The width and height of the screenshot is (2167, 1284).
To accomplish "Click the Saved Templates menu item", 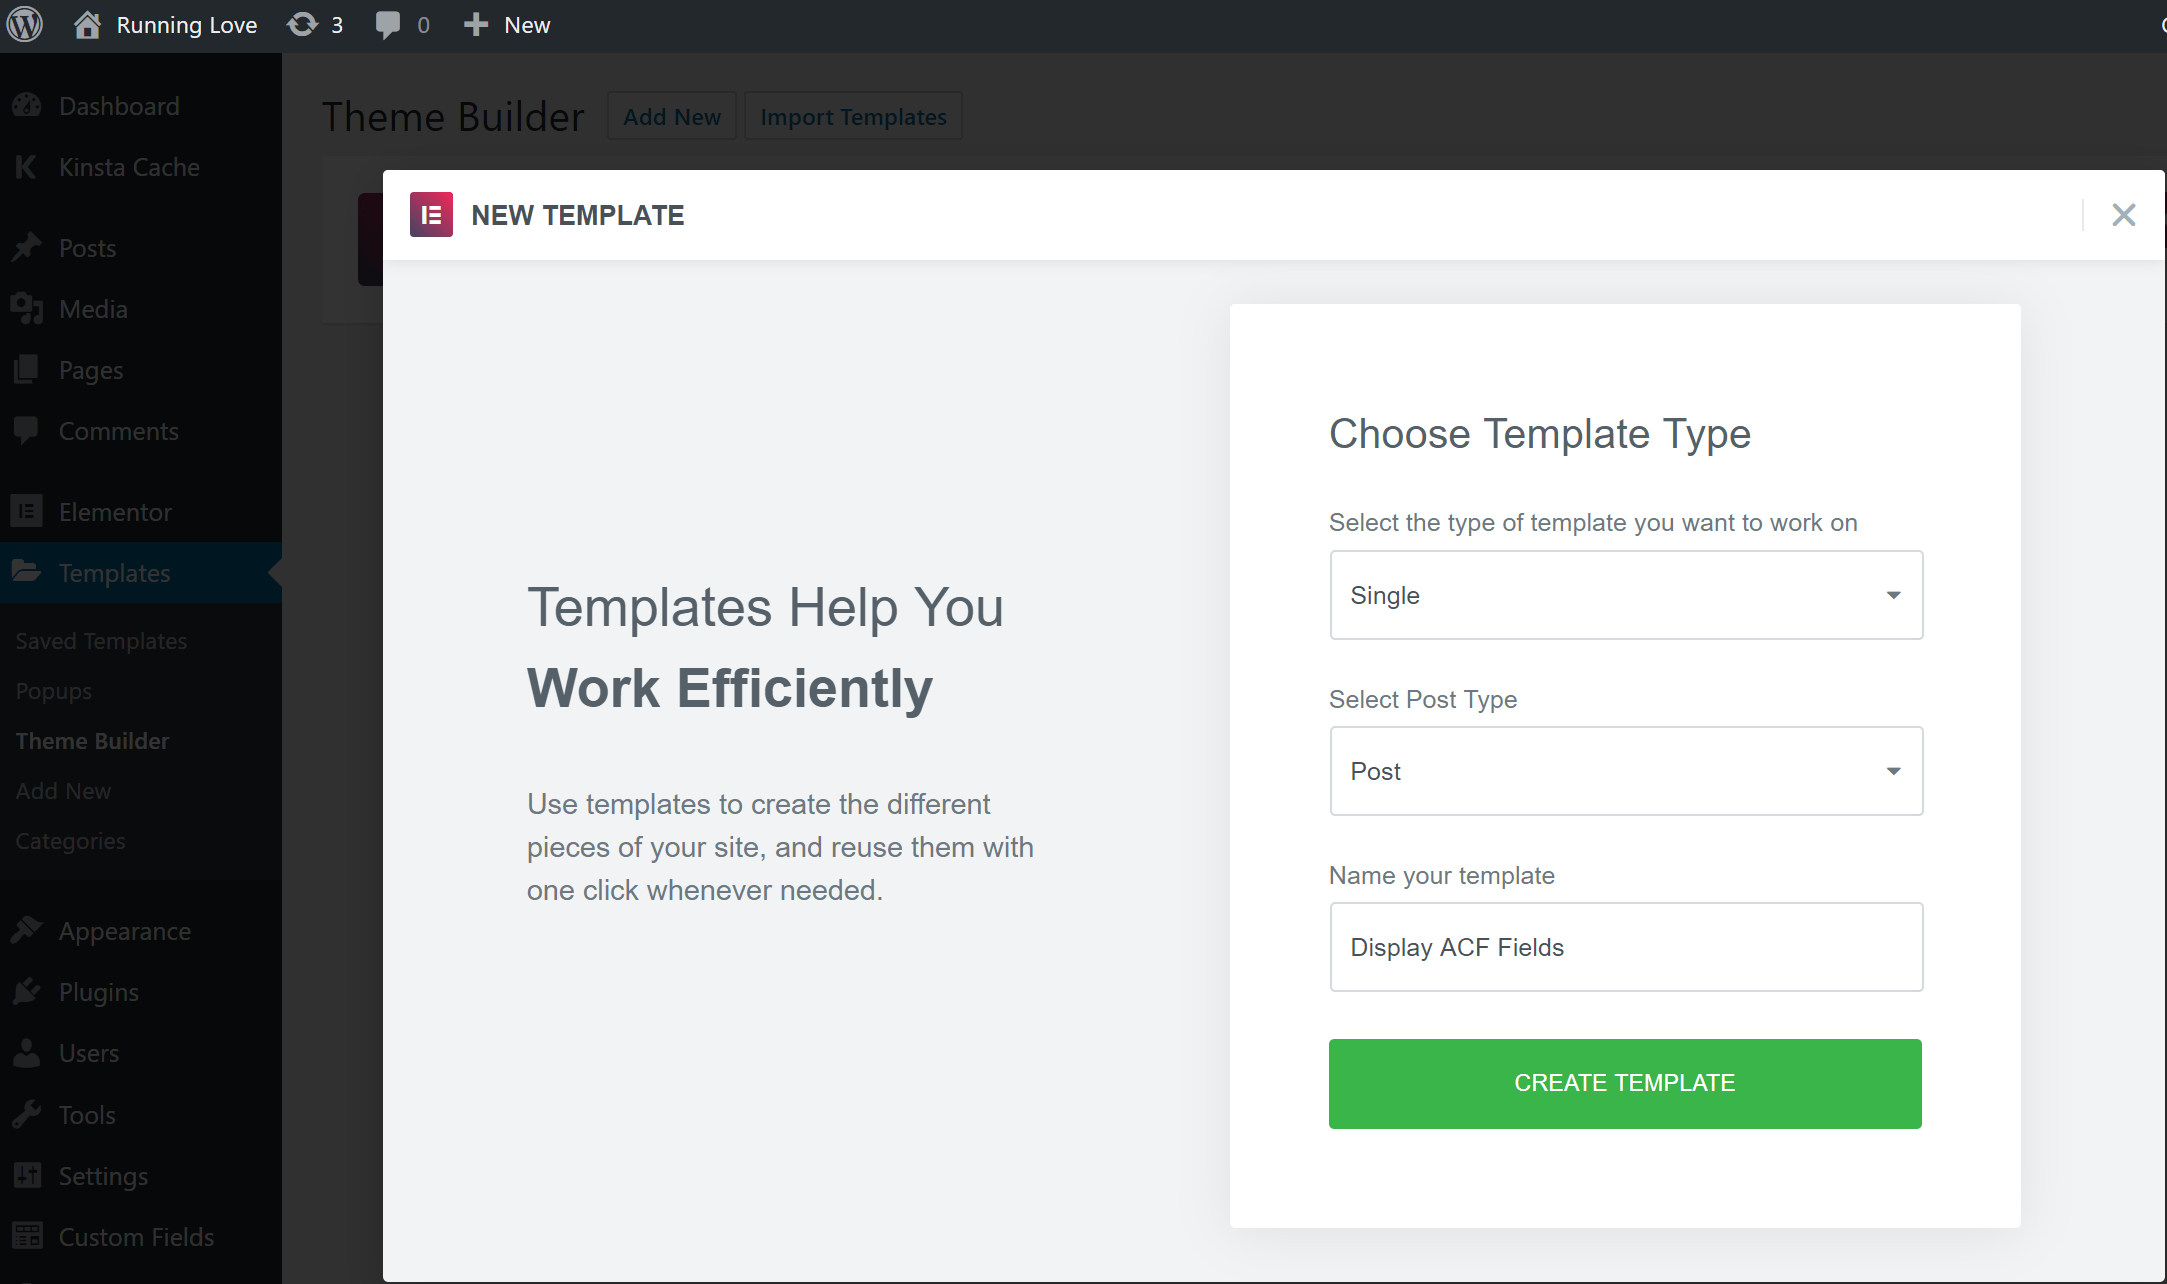I will [99, 640].
